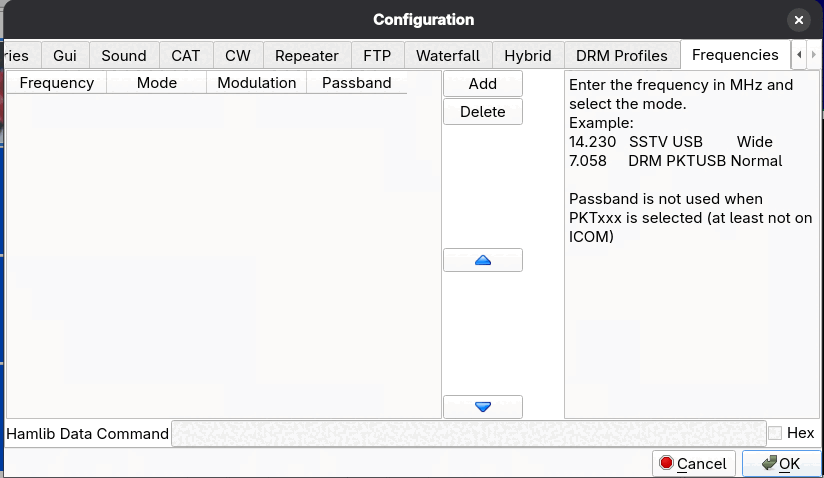Open the Gui tab
The height and width of the screenshot is (478, 824).
[x=65, y=56]
